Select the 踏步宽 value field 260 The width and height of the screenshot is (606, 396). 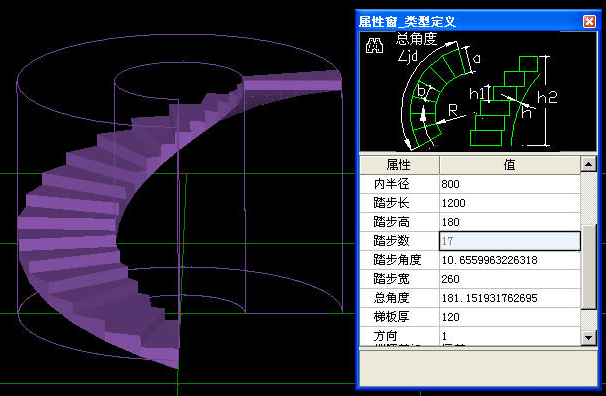click(x=510, y=279)
